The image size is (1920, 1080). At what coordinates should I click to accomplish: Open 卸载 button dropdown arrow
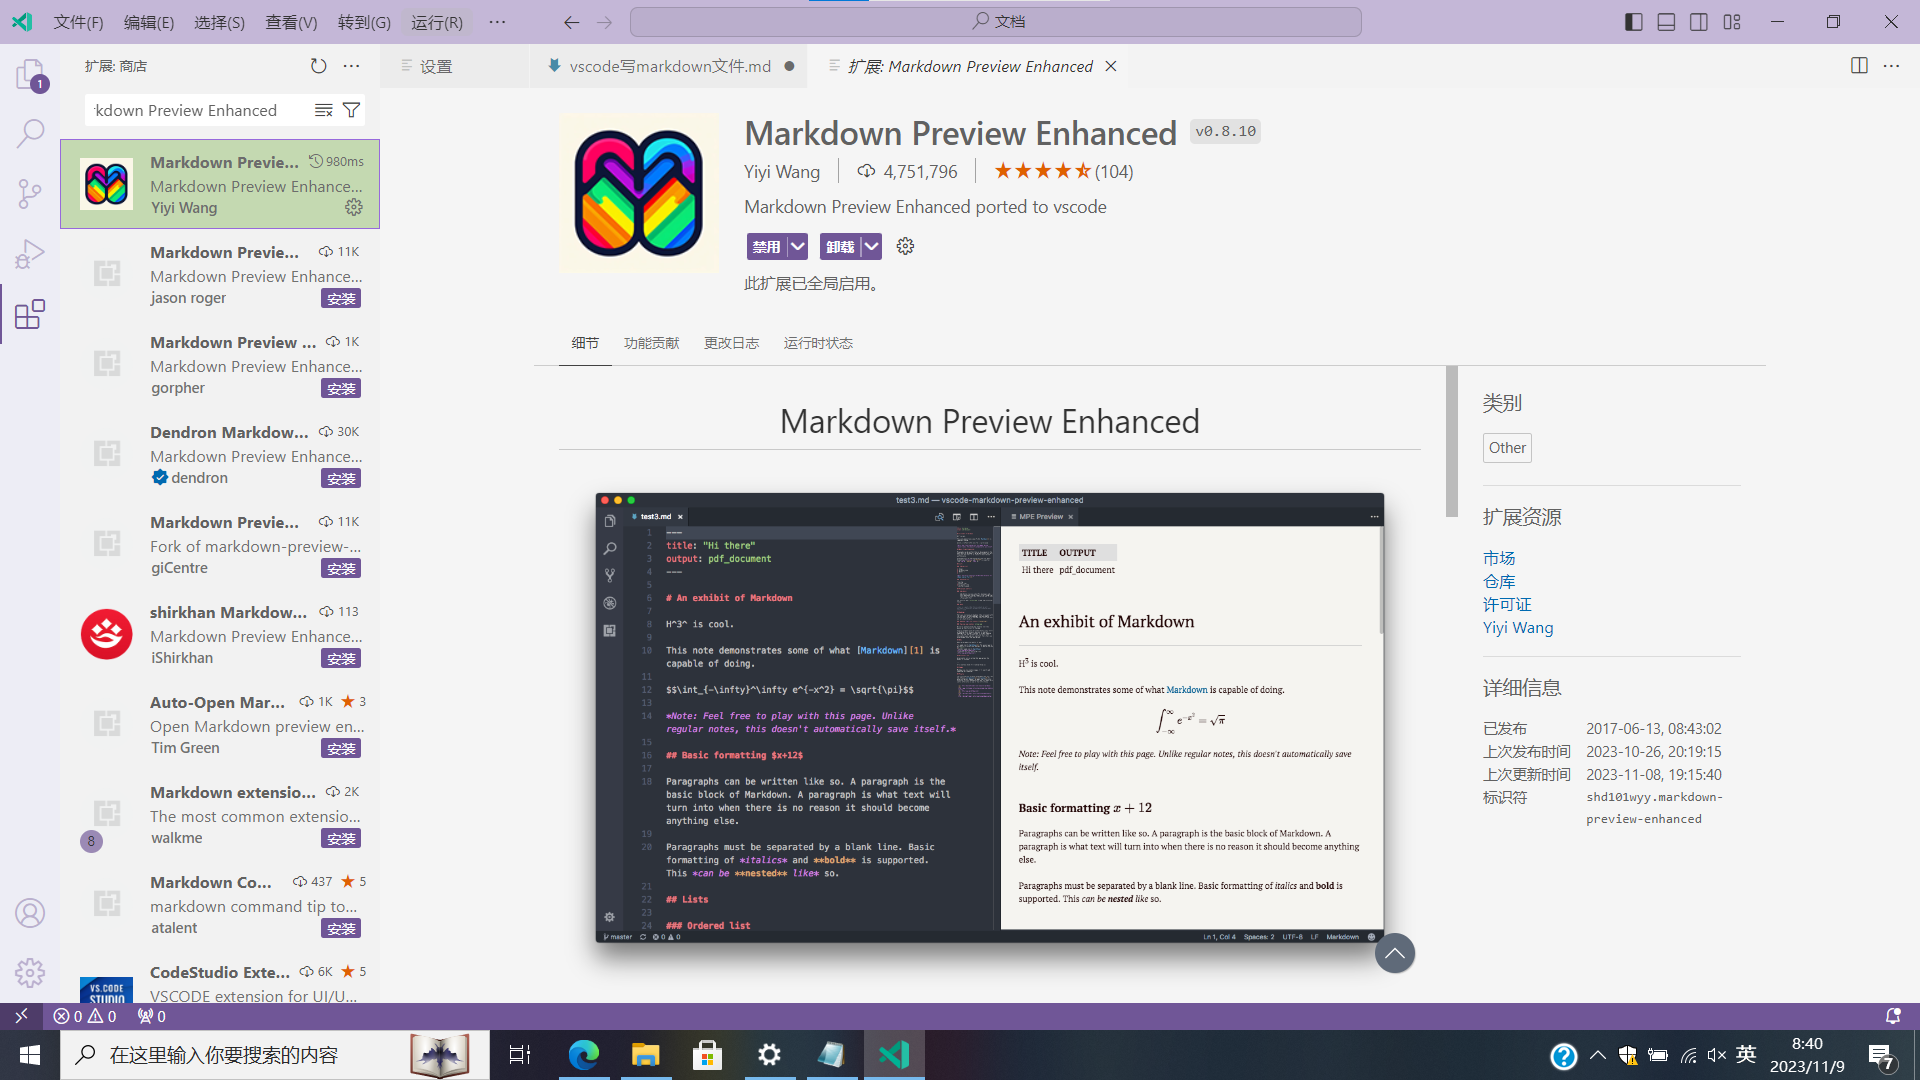pos(869,246)
